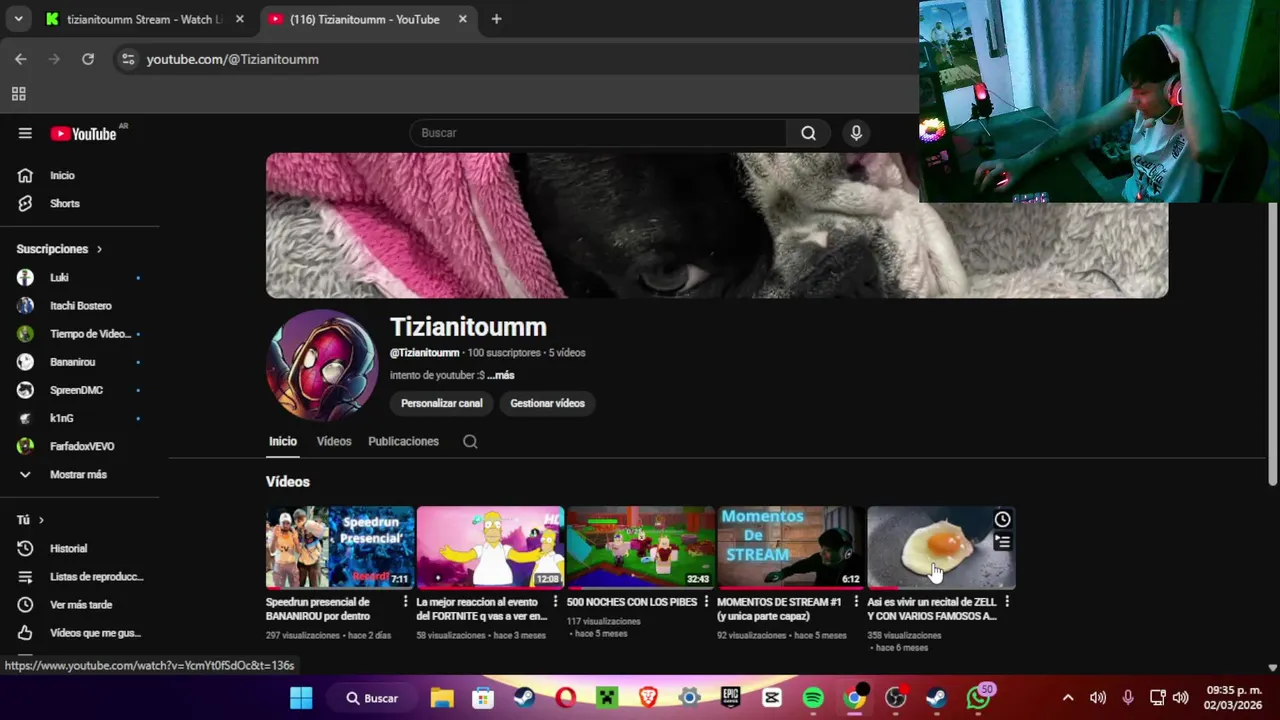Click the YouTube logo
This screenshot has width=1280, height=720.
coord(84,134)
